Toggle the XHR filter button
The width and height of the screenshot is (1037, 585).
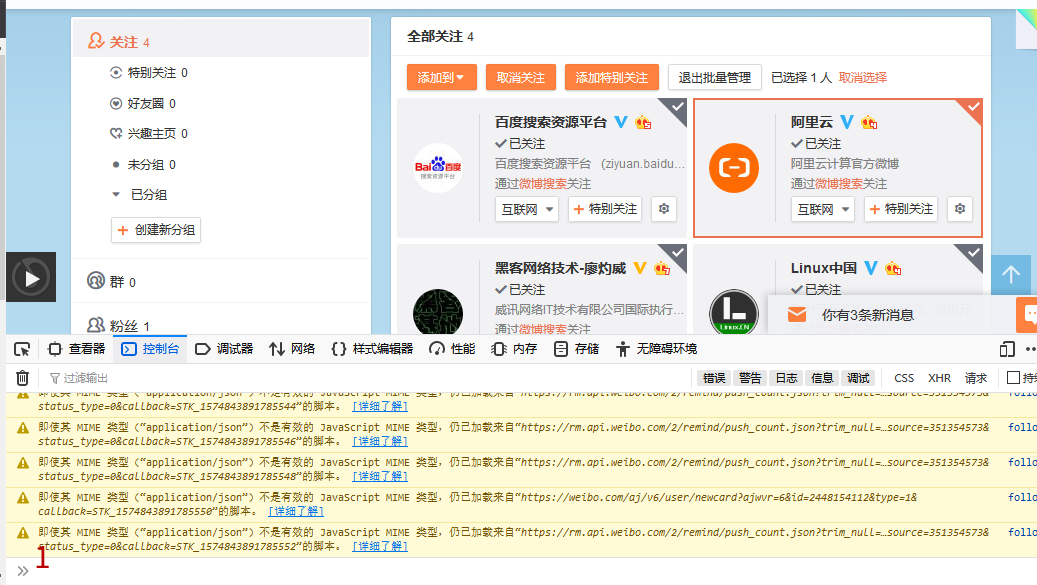pos(939,378)
